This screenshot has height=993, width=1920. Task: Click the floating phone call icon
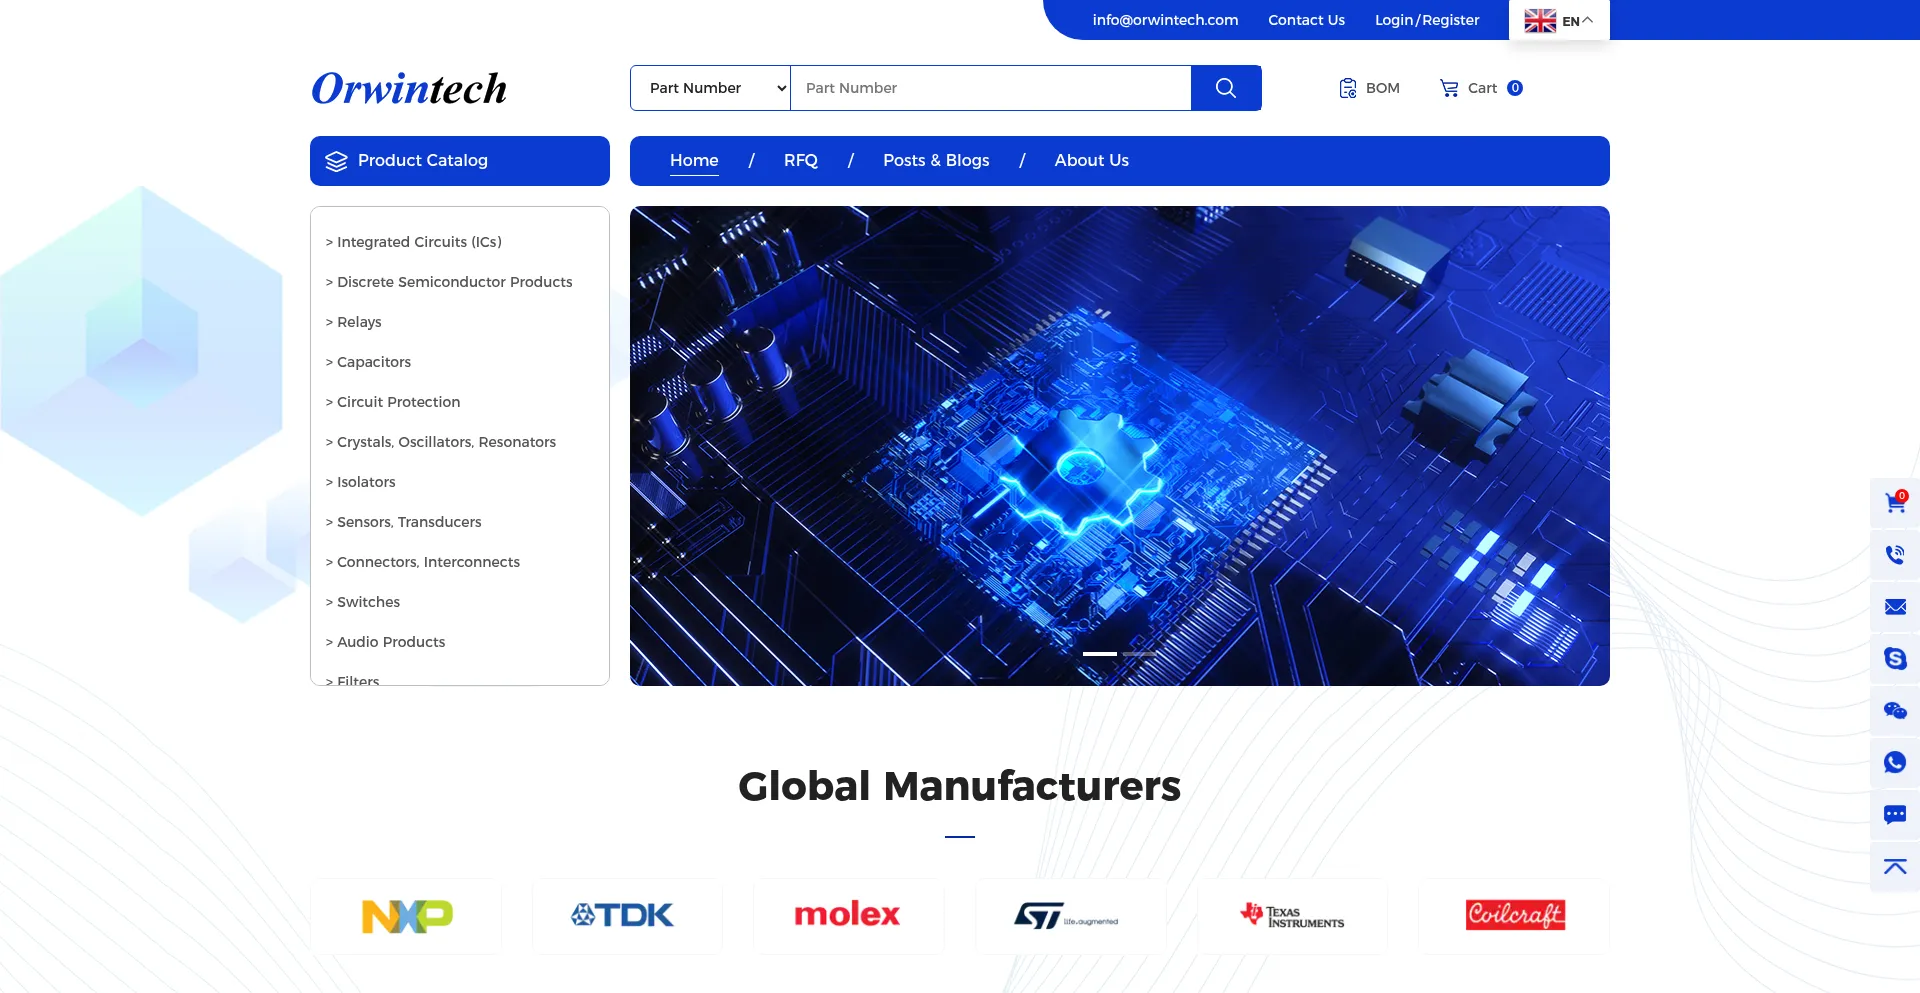[1895, 554]
